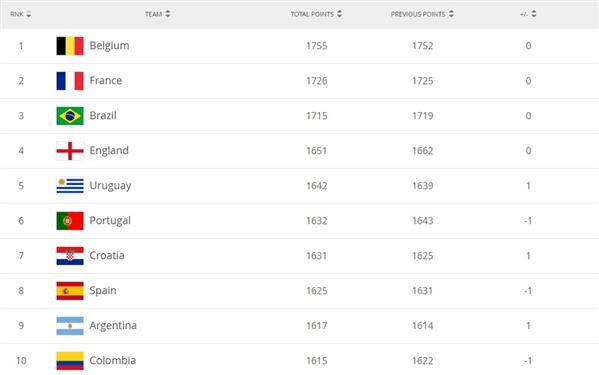Click the TEAM header label
Screen dimensions: 599x375
154,14
